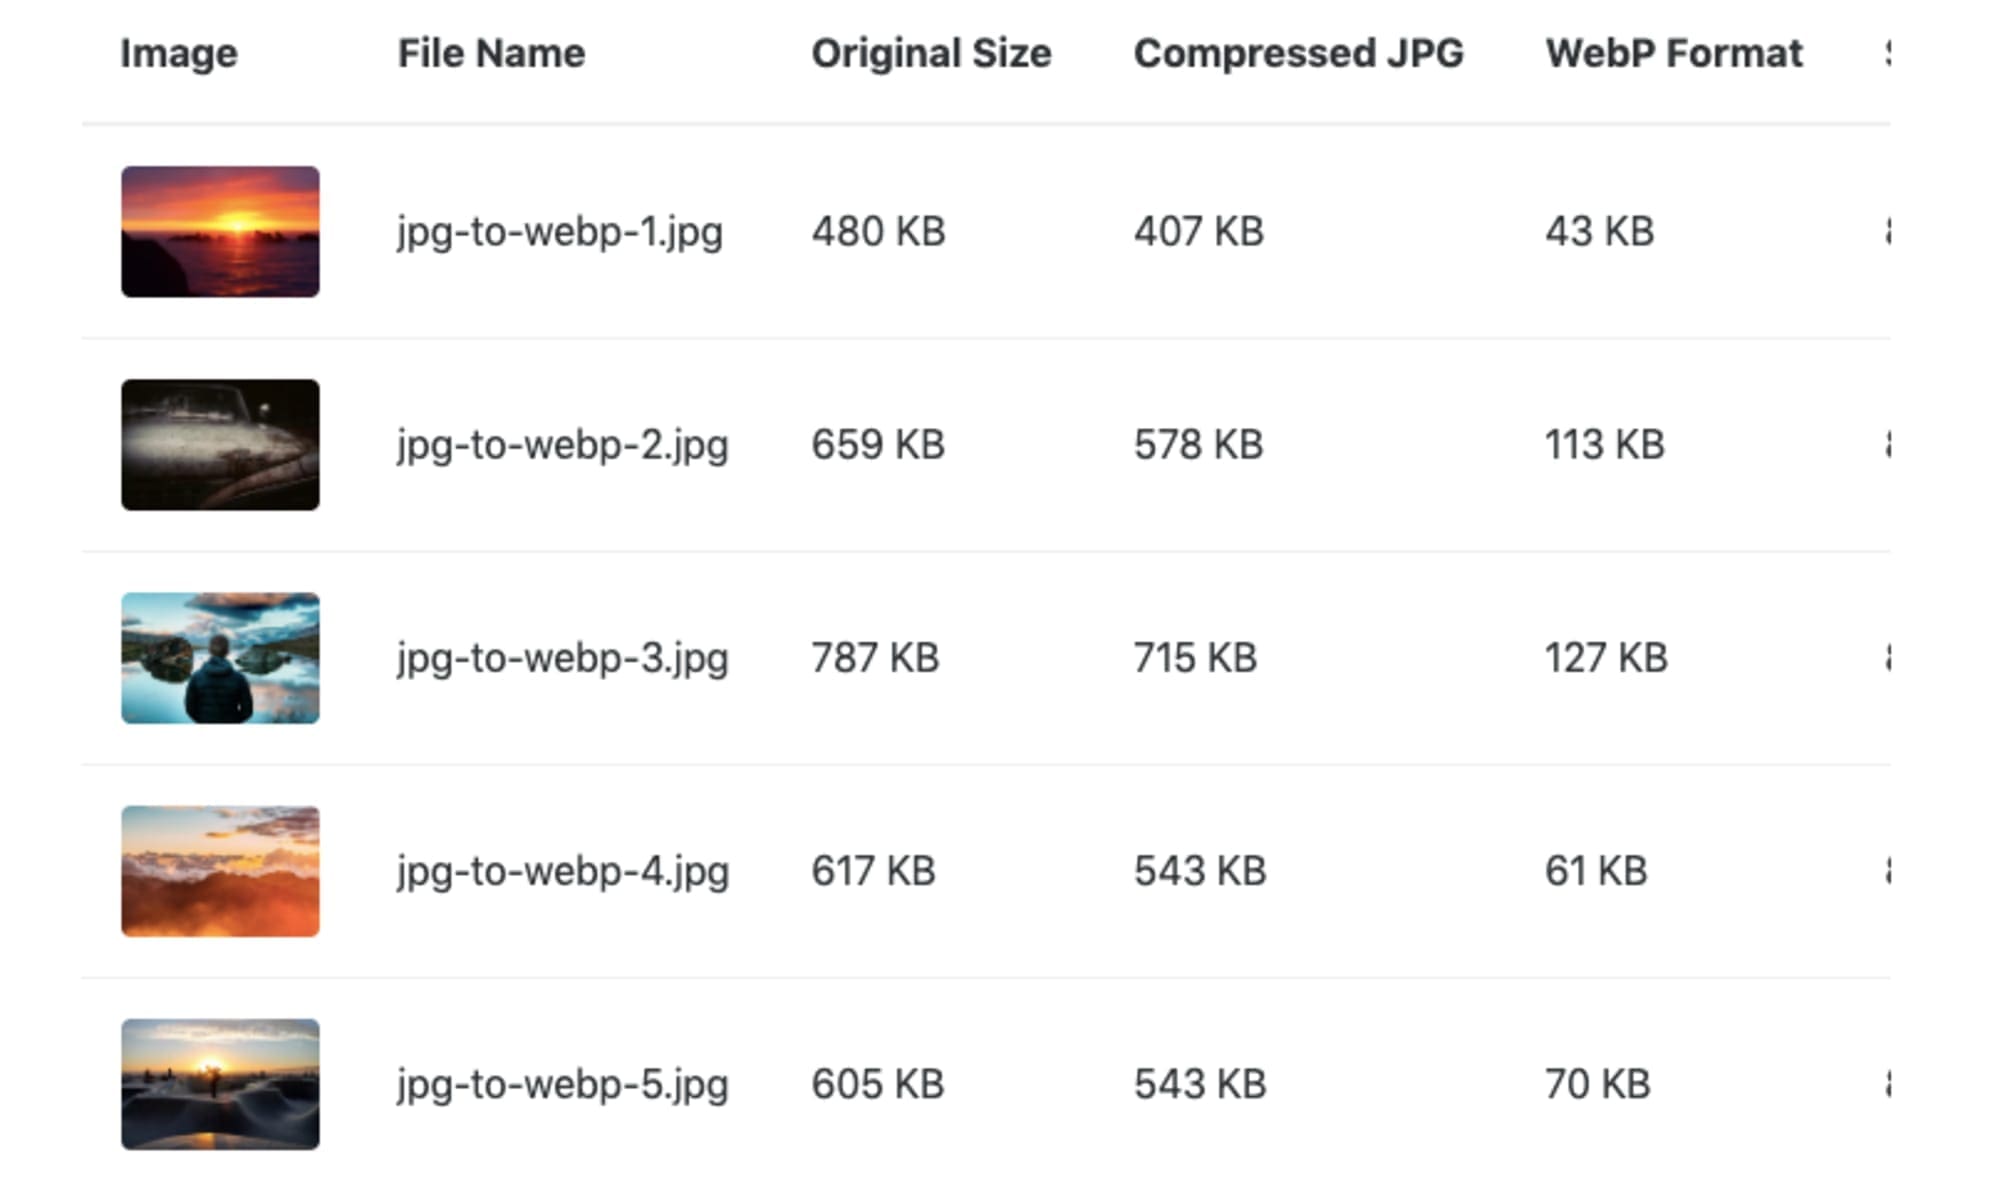
Task: Click the Image column header
Action: coord(179,53)
